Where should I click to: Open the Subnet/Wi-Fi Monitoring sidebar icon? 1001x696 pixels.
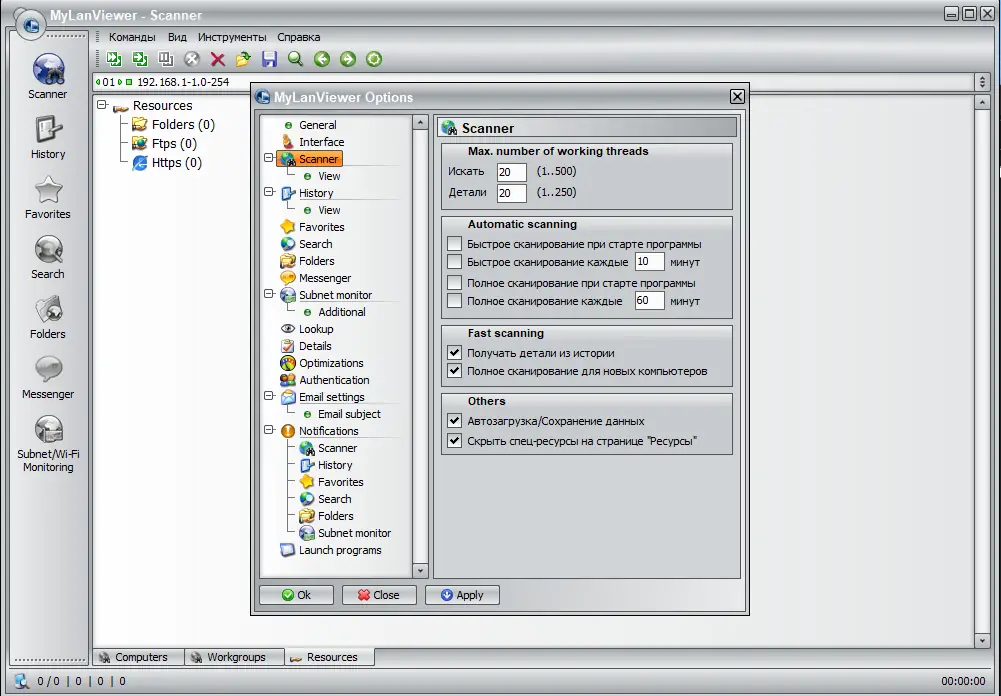(48, 430)
